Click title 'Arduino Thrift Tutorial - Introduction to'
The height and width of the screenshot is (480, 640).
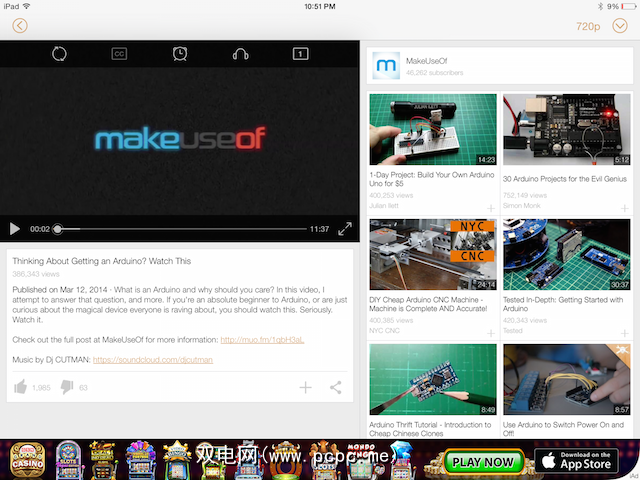click(430, 429)
